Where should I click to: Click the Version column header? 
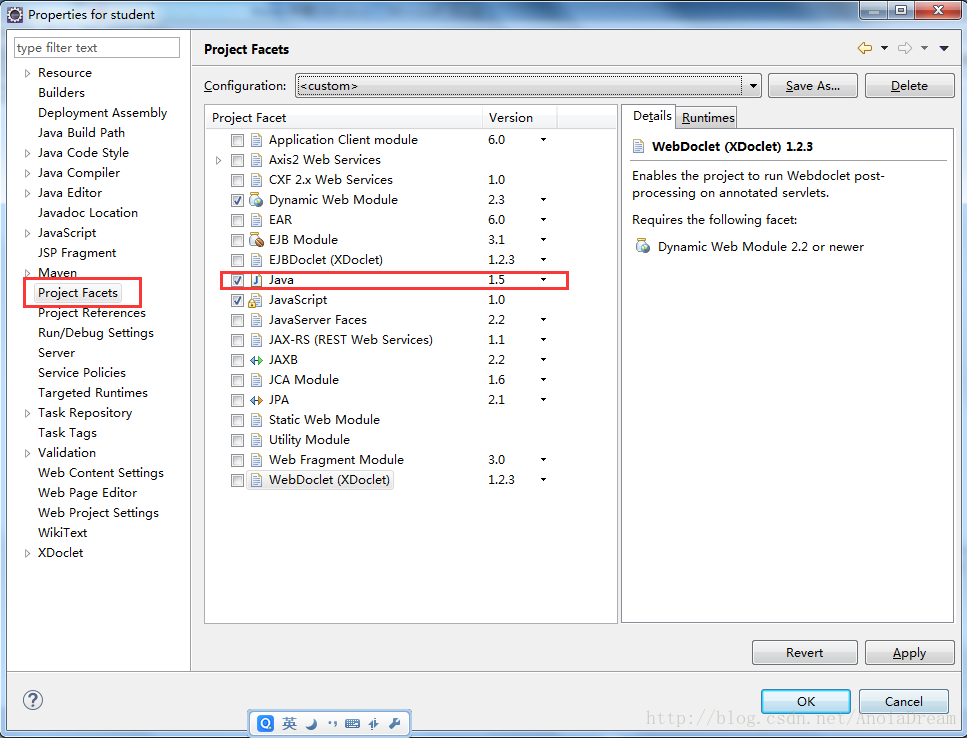[519, 117]
